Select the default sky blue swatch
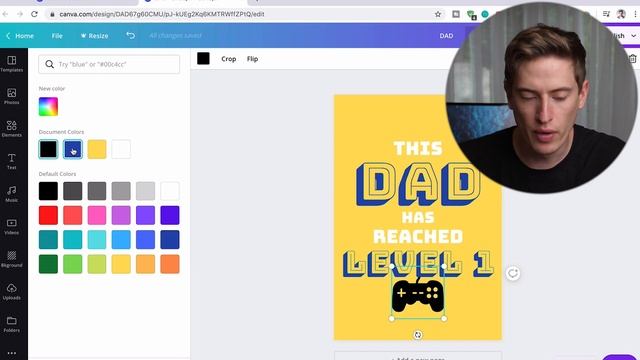The height and width of the screenshot is (360, 640). tap(121, 240)
